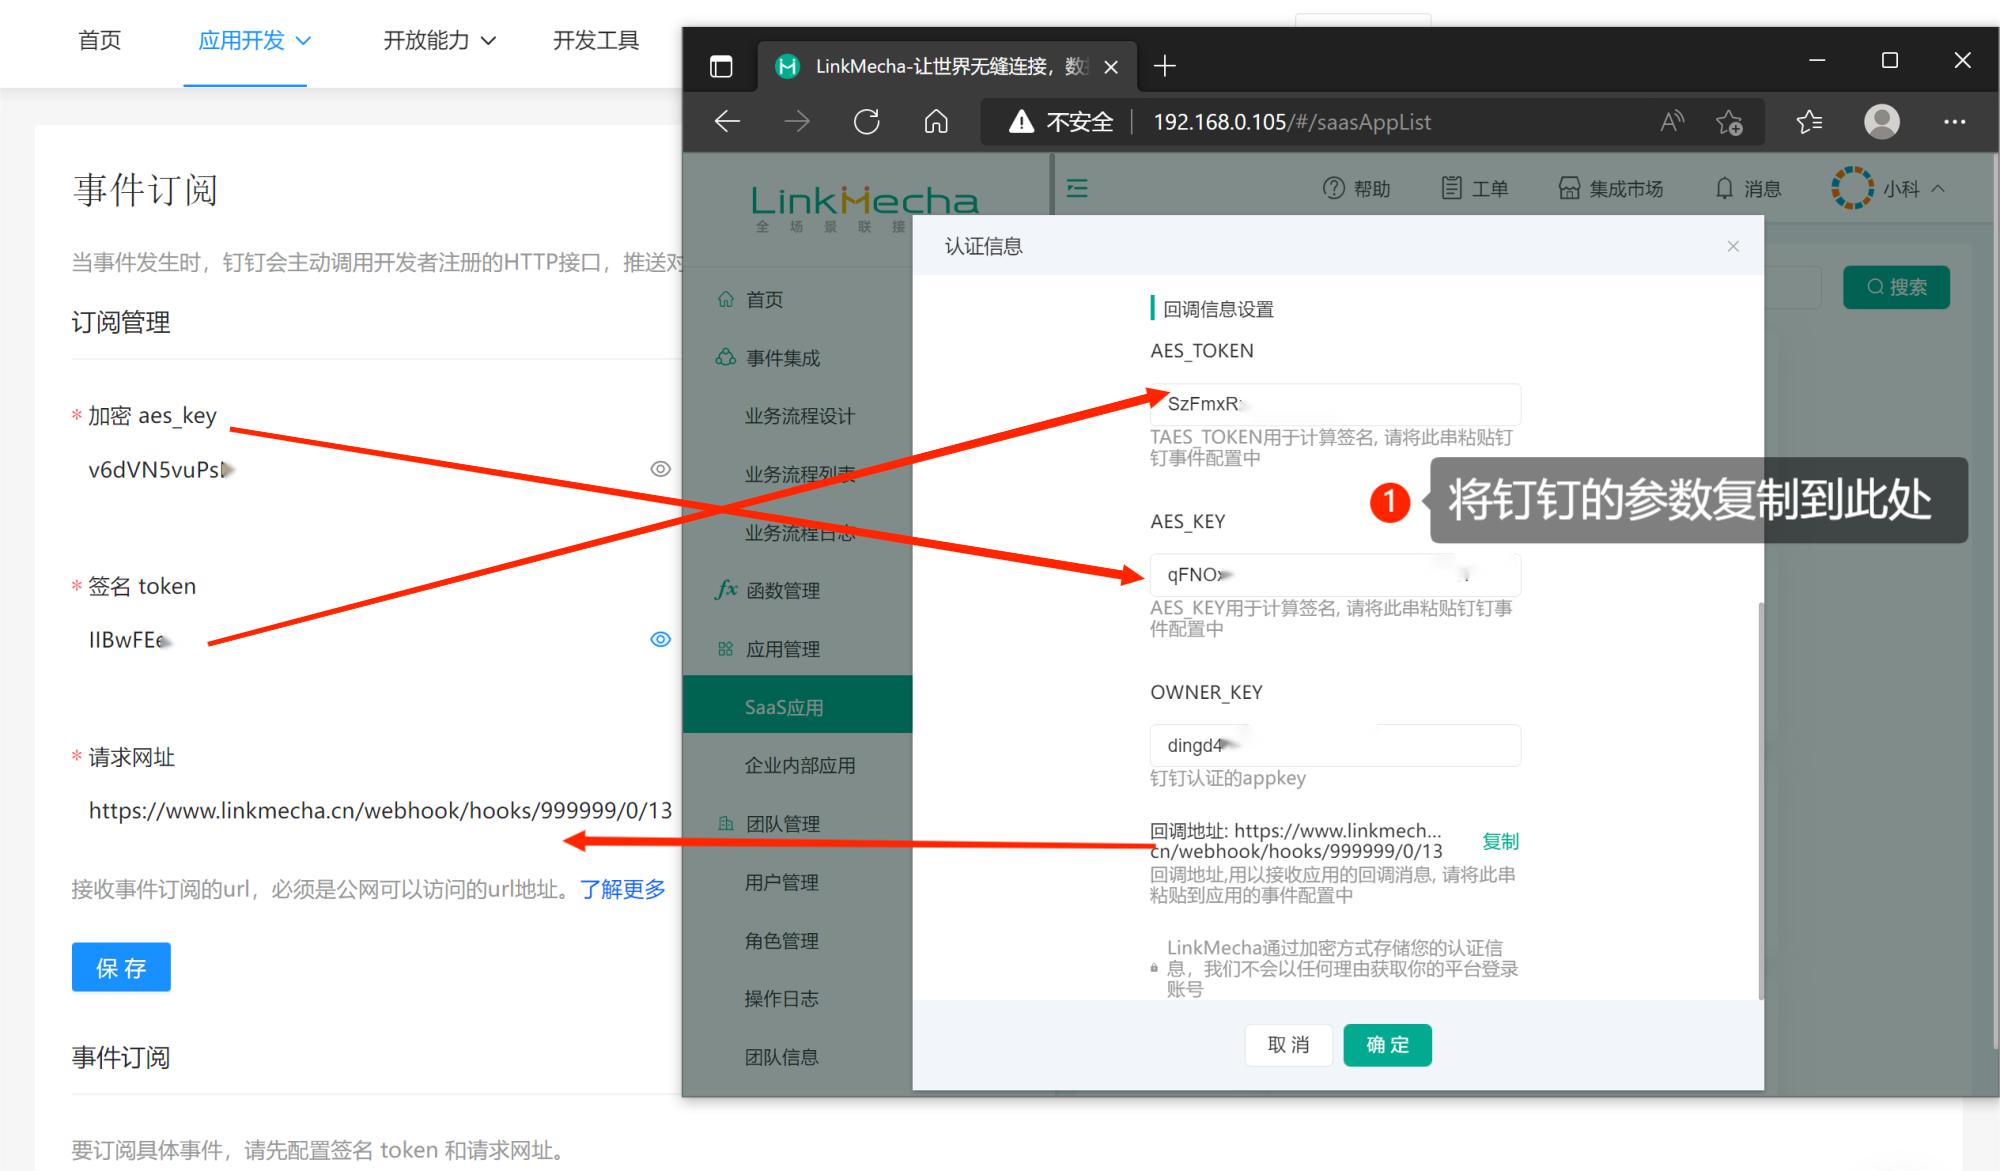Expand the 应用开发 dropdown

[x=254, y=41]
